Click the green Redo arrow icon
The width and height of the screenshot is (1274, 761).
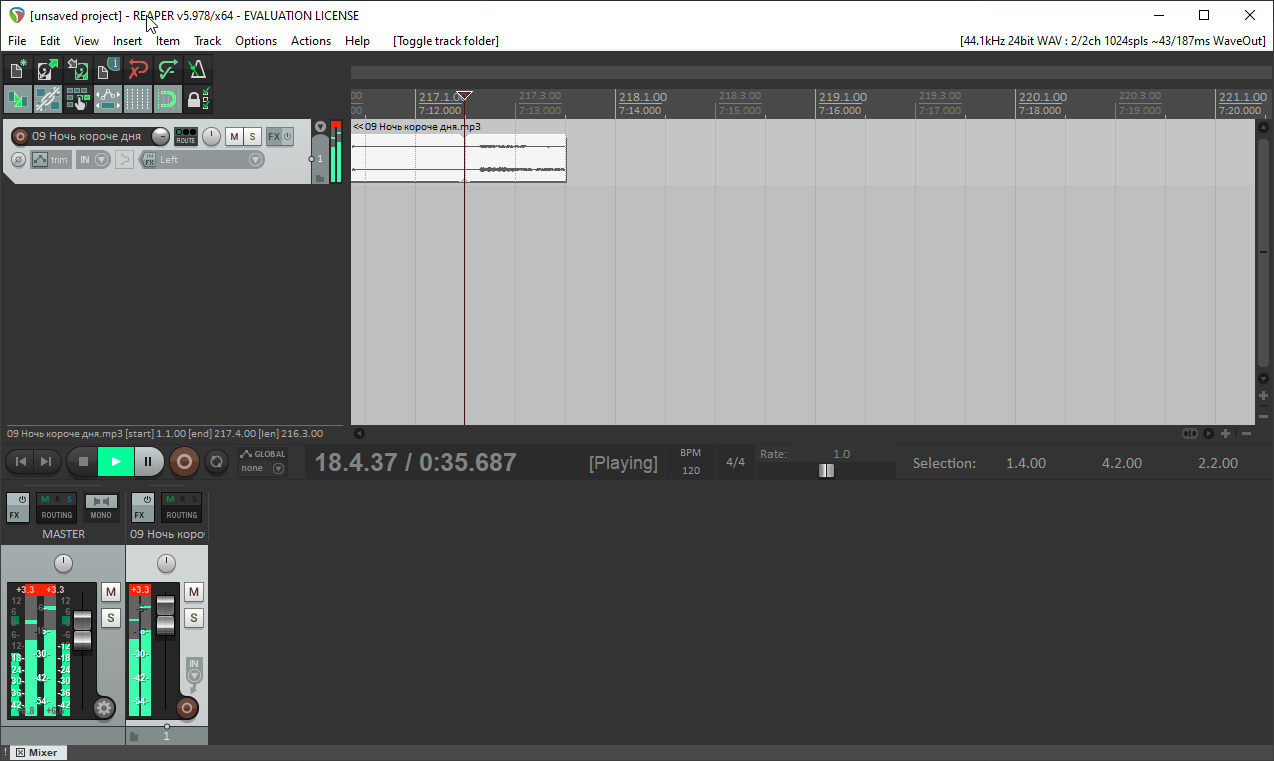(x=168, y=70)
